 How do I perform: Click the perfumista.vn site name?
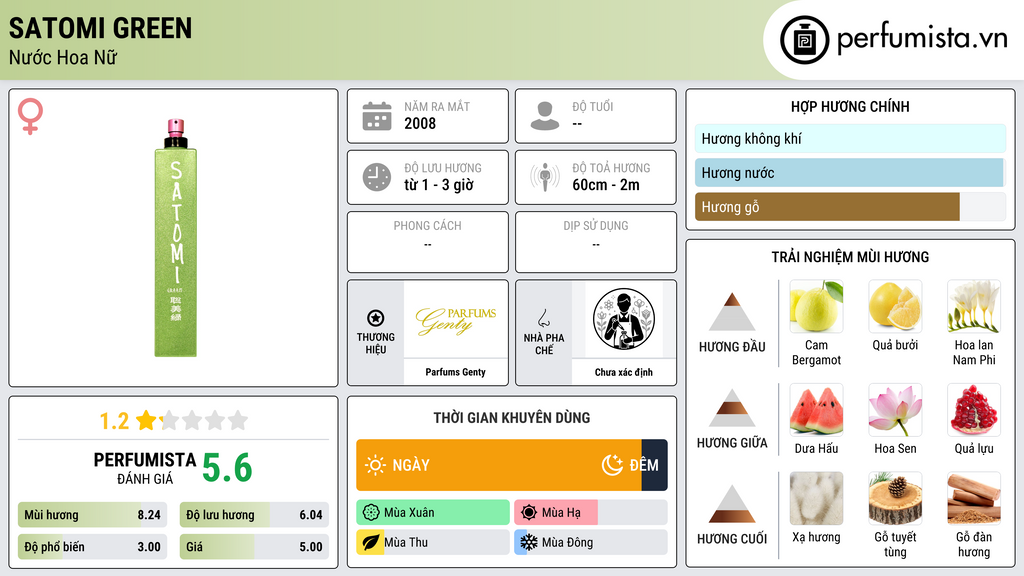922,38
